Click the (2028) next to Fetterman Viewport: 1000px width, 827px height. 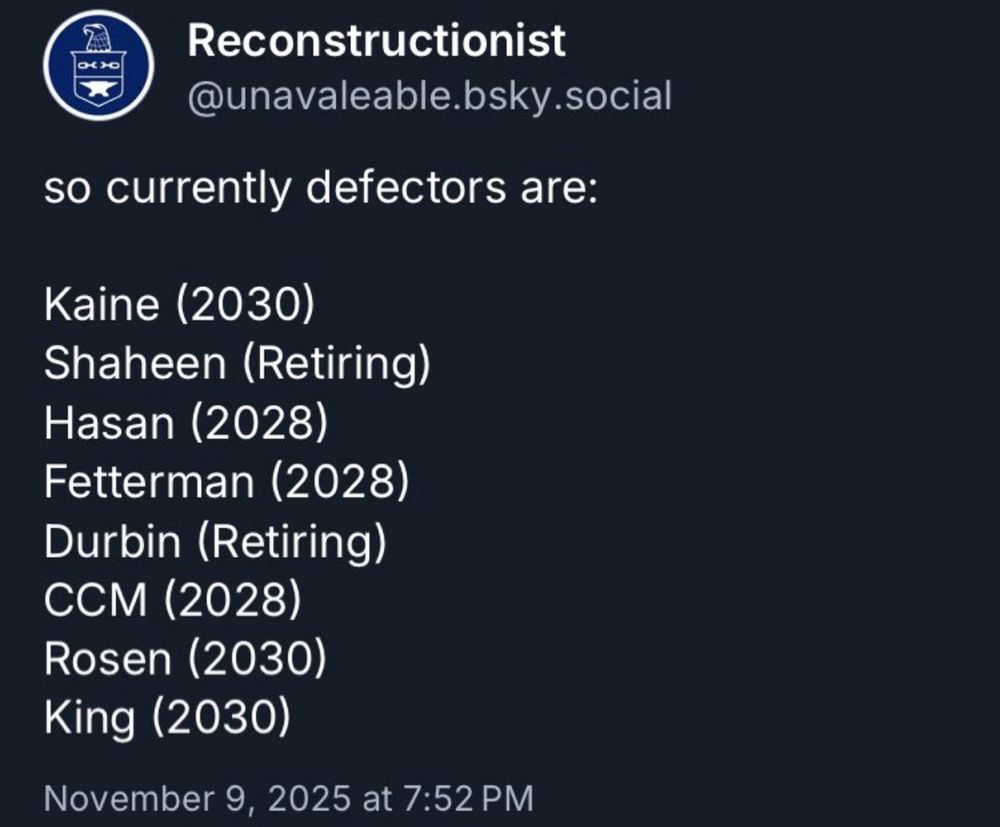[x=338, y=482]
